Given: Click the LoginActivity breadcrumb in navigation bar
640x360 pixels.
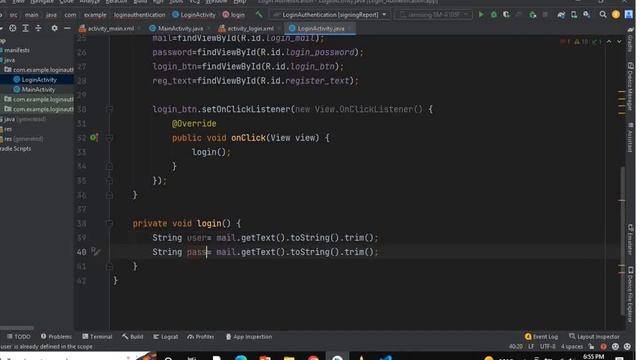Looking at the screenshot, I should (194, 15).
